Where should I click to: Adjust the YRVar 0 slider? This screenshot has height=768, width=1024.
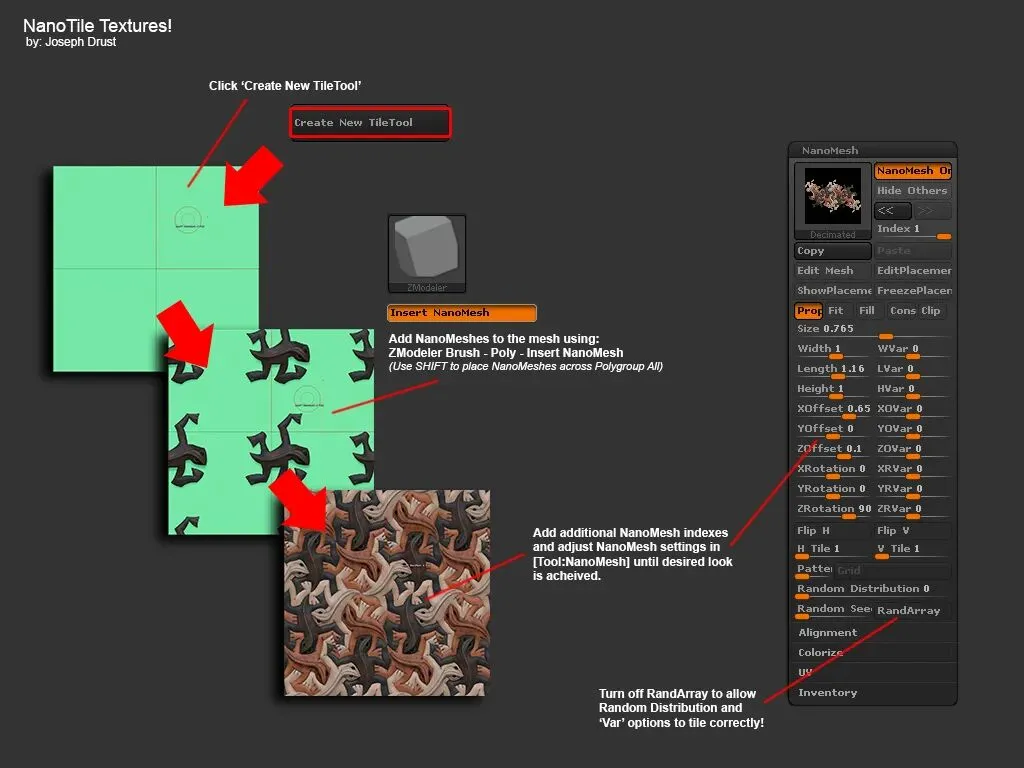point(913,490)
